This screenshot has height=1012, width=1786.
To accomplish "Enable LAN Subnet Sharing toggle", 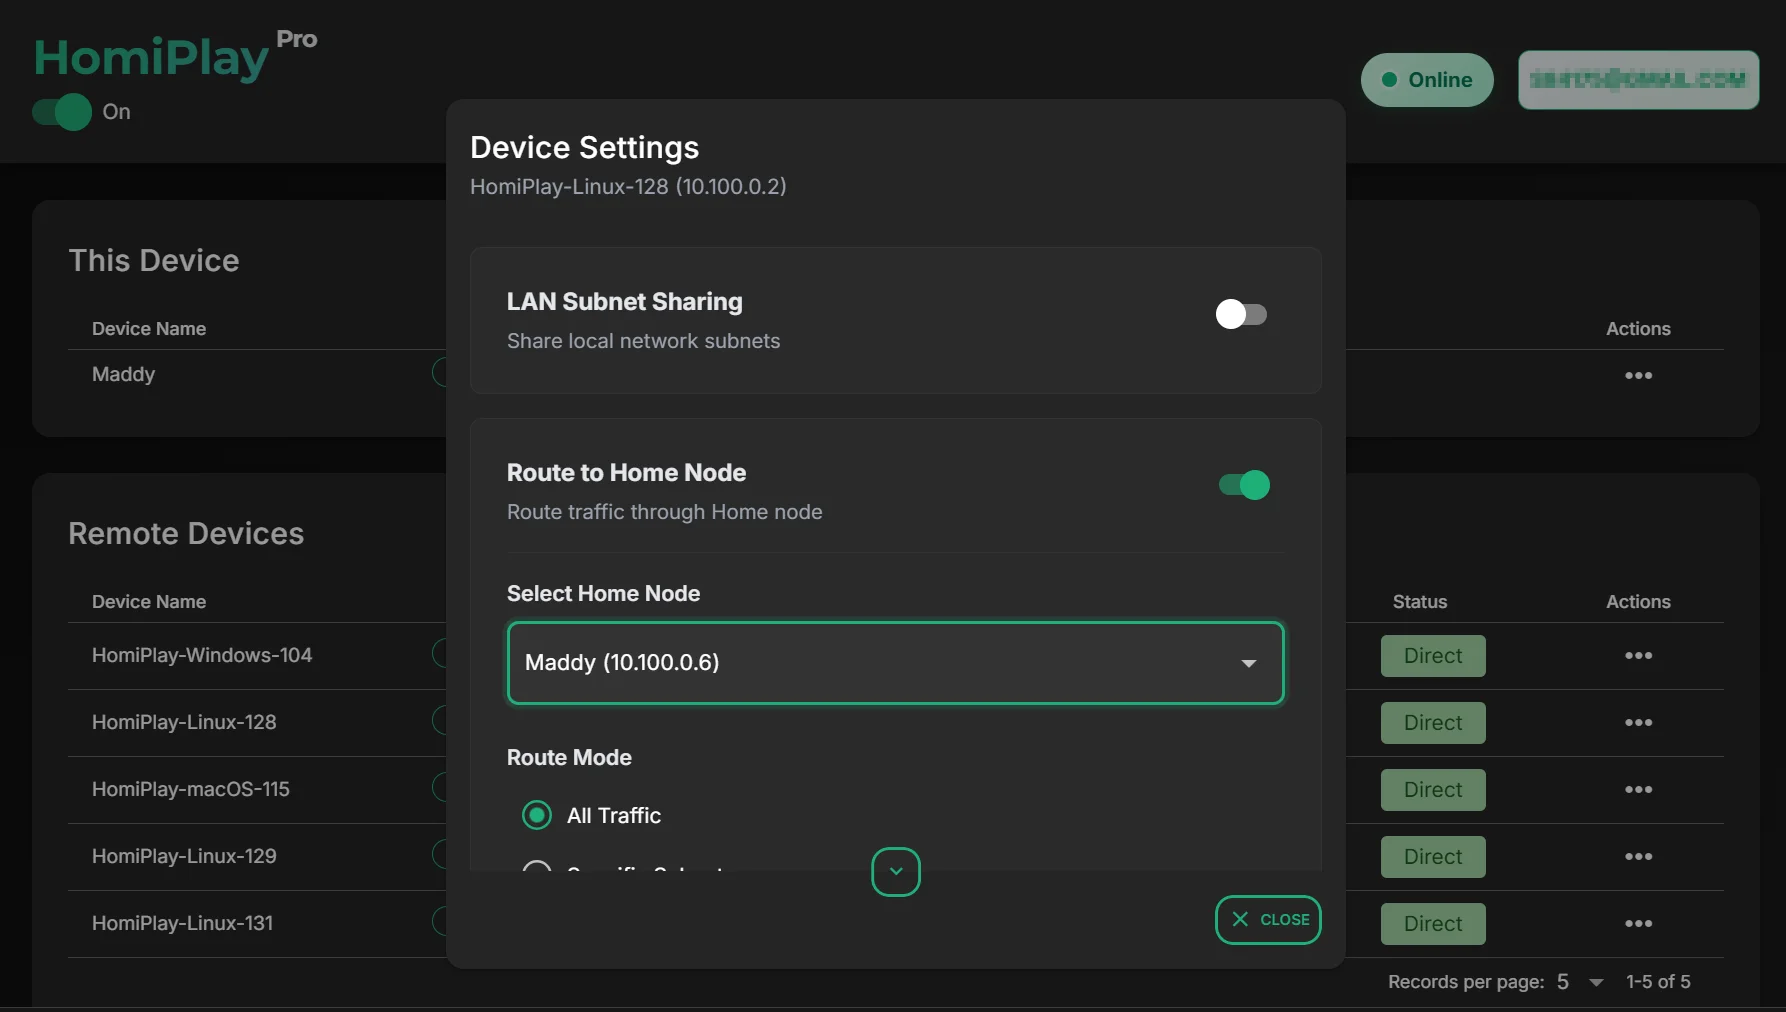I will (1241, 315).
